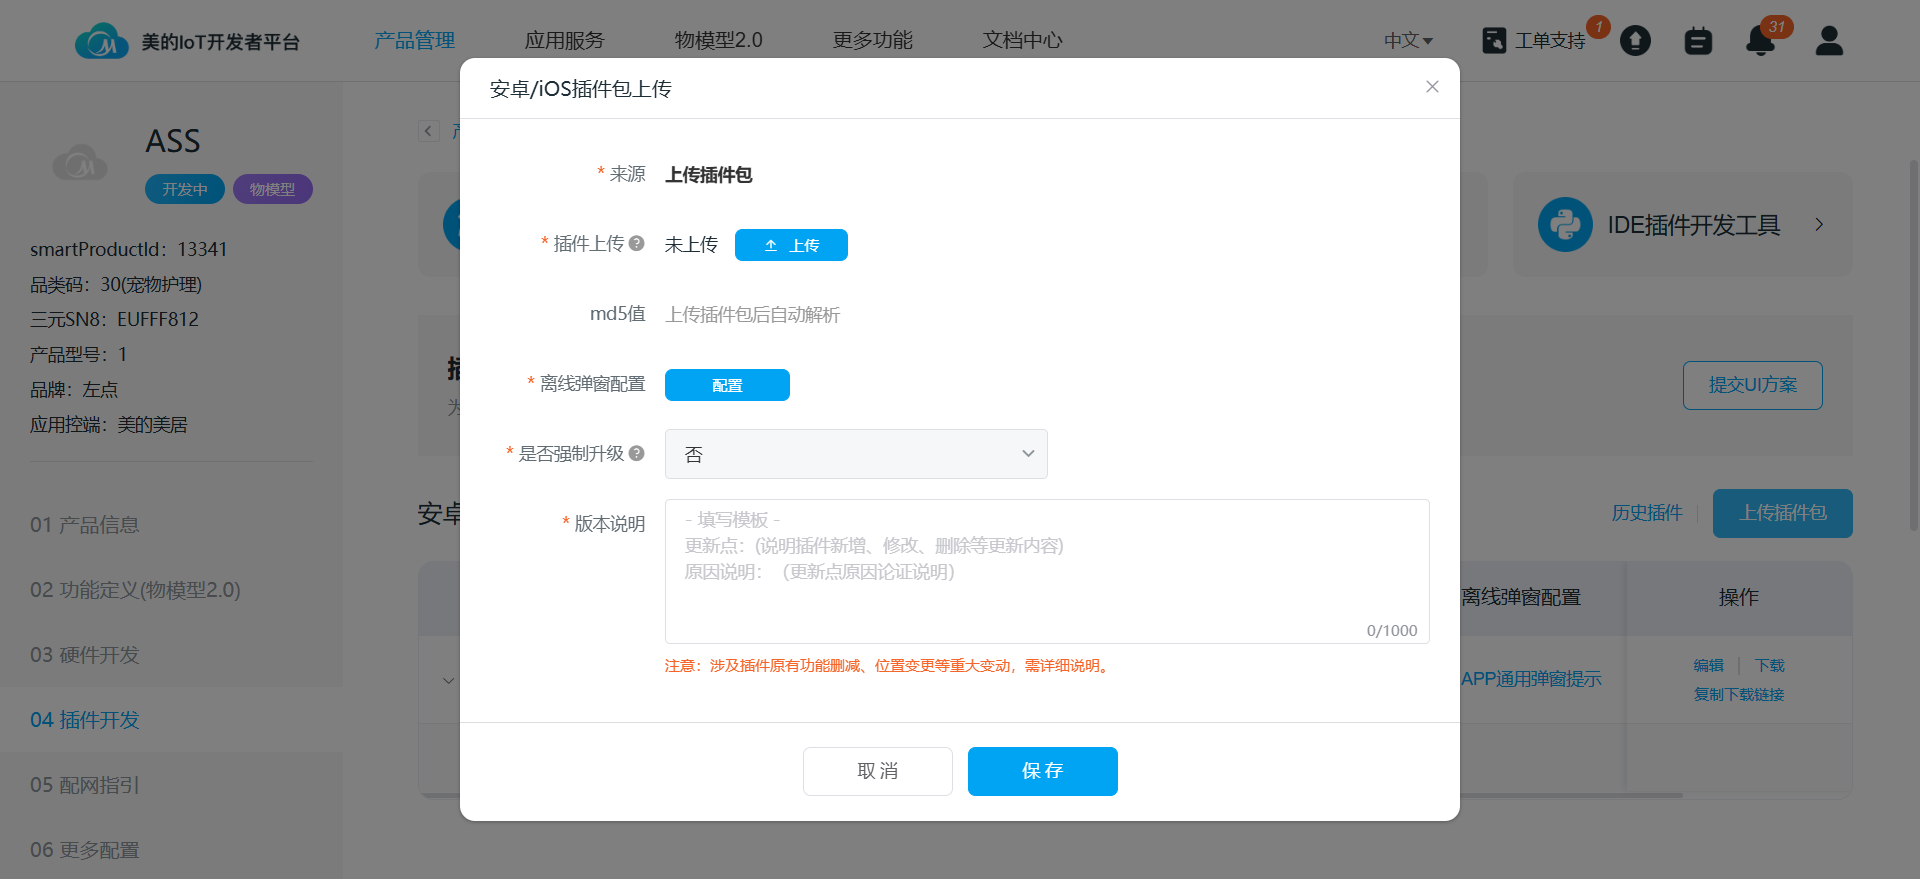Open the 是否强制升级 dropdown
Viewport: 1920px width, 879px height.
tap(856, 454)
